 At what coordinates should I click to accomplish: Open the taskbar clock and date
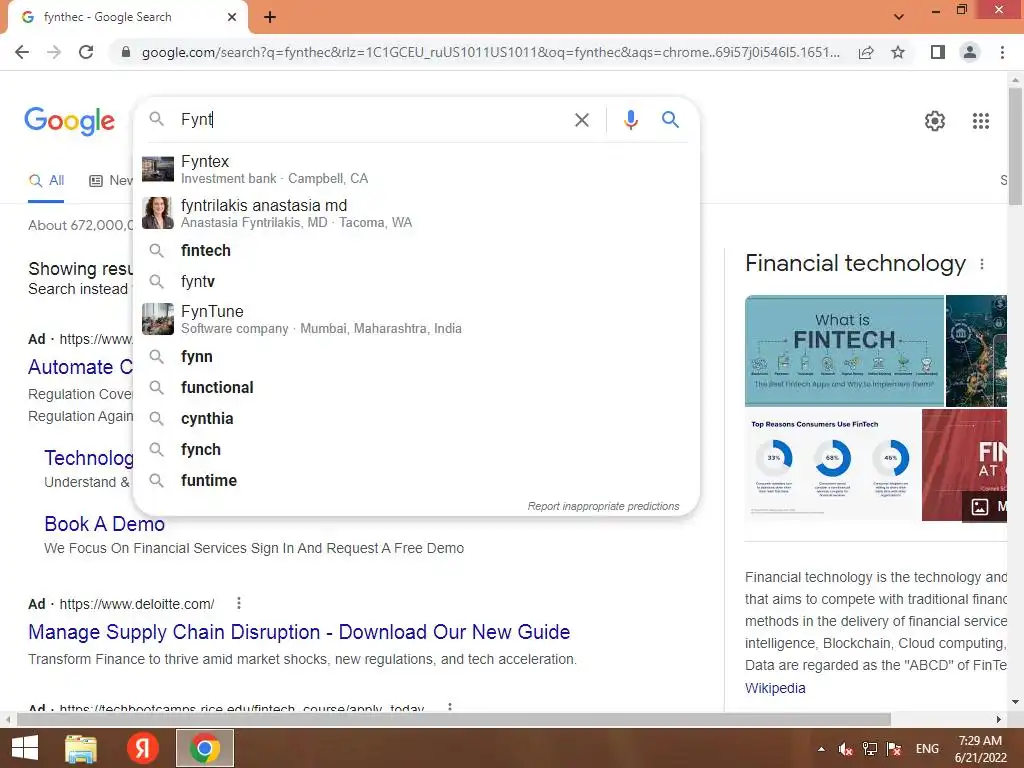tap(980, 749)
